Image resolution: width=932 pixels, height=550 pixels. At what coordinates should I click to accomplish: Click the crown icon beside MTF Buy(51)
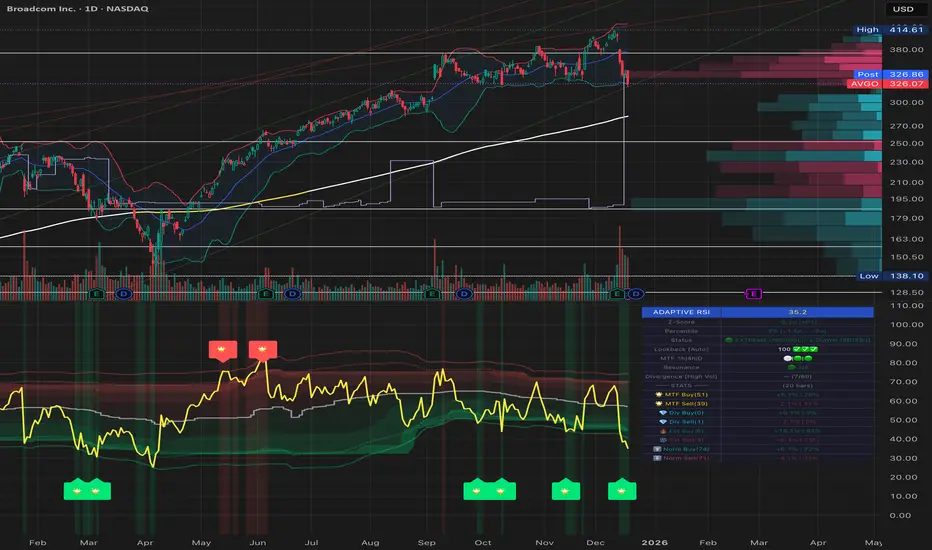click(659, 394)
